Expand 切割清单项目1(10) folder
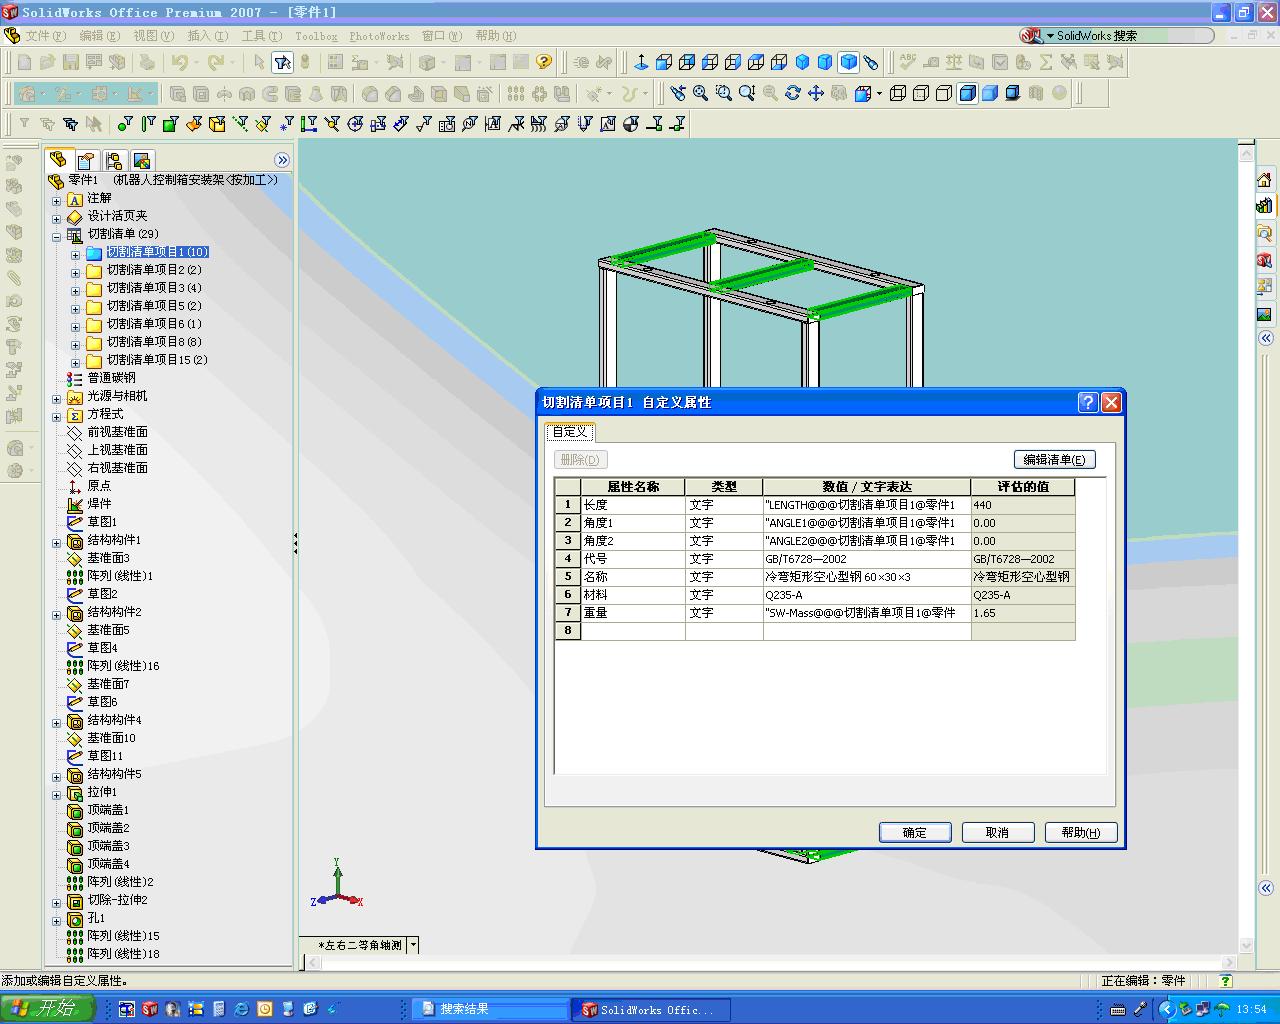 pos(75,253)
